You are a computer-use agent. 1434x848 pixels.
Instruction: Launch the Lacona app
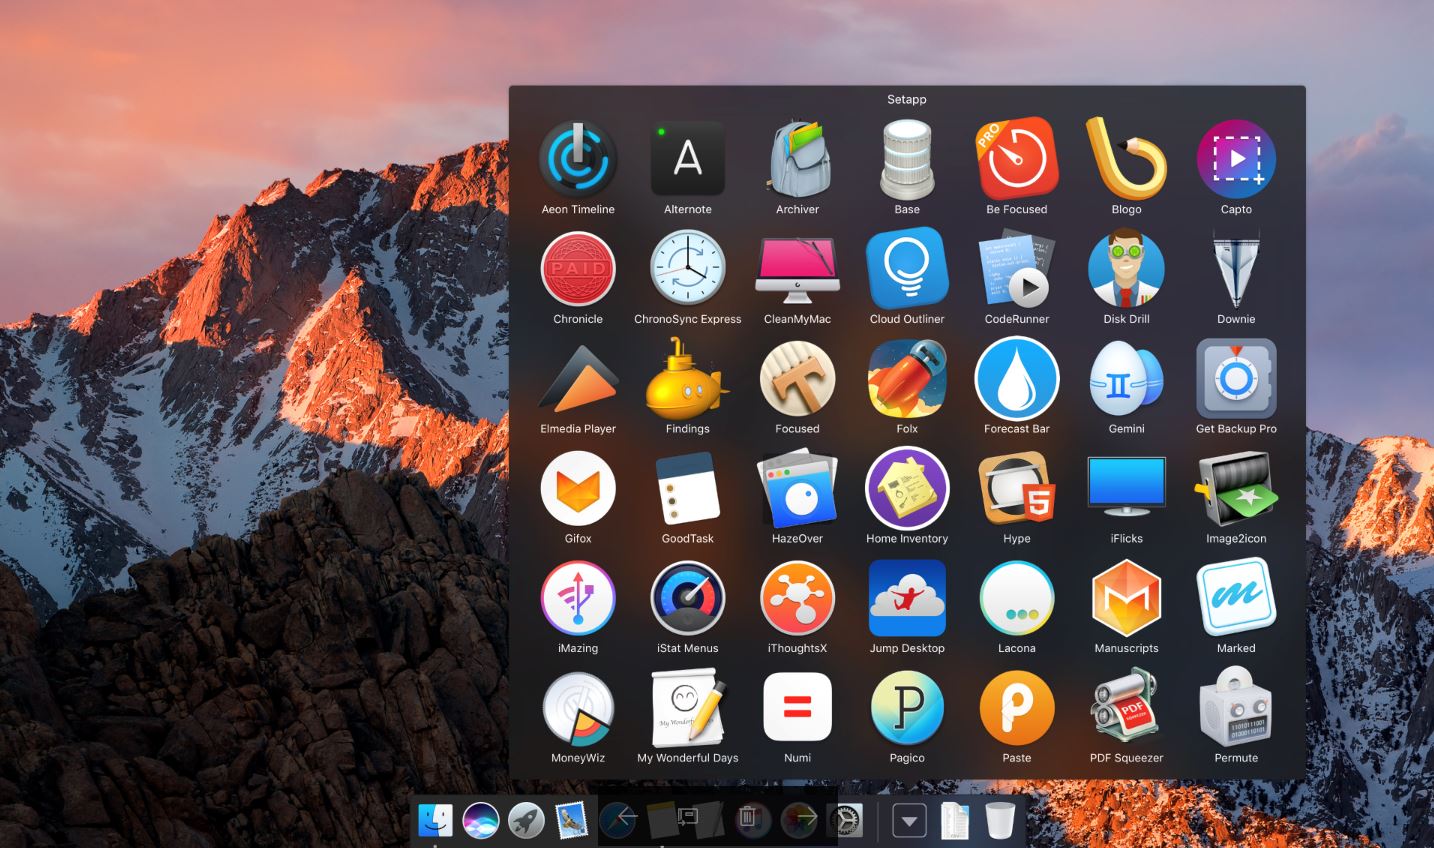[1017, 598]
